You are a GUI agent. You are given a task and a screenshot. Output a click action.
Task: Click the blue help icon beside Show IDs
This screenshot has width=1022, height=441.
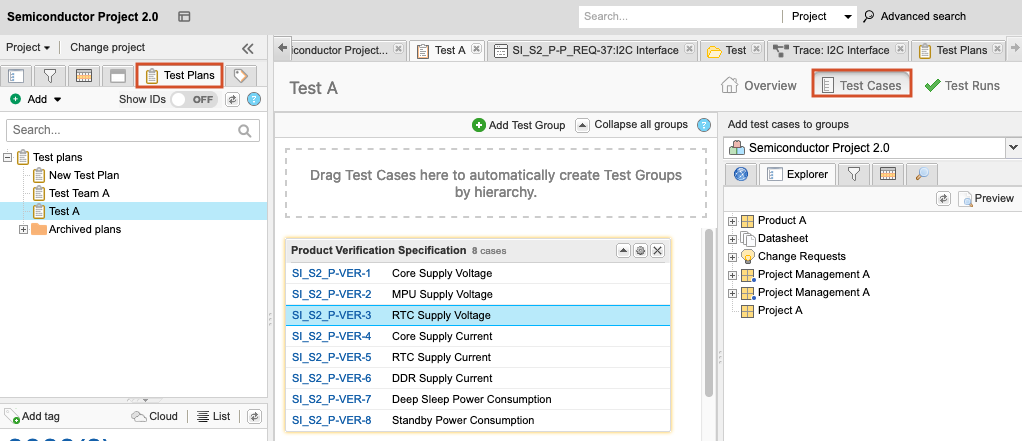click(x=254, y=99)
